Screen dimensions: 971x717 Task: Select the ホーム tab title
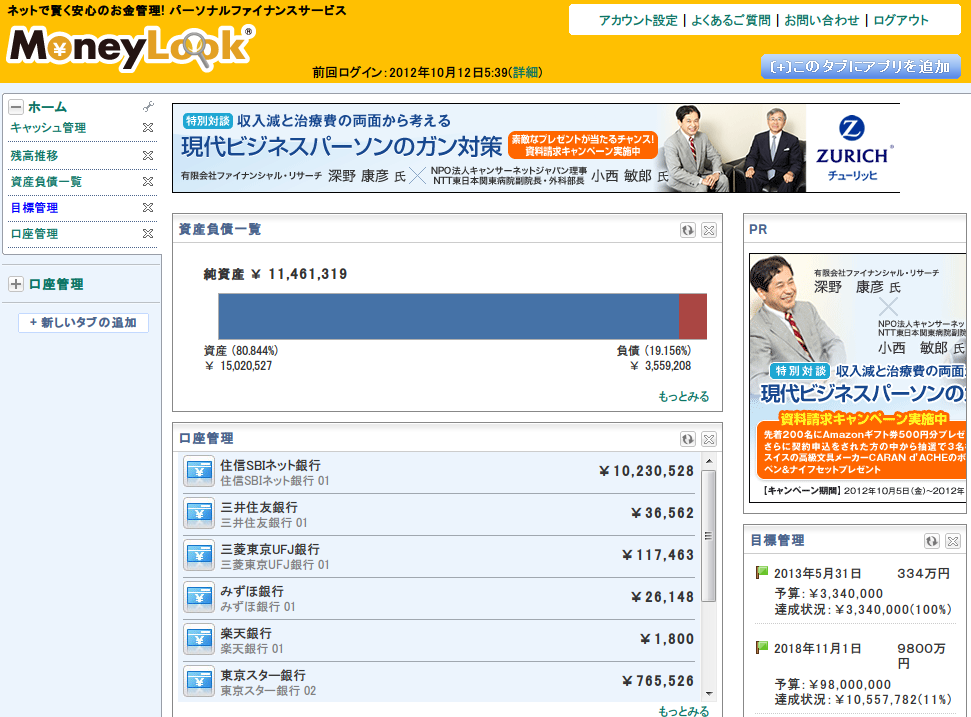tap(48, 107)
